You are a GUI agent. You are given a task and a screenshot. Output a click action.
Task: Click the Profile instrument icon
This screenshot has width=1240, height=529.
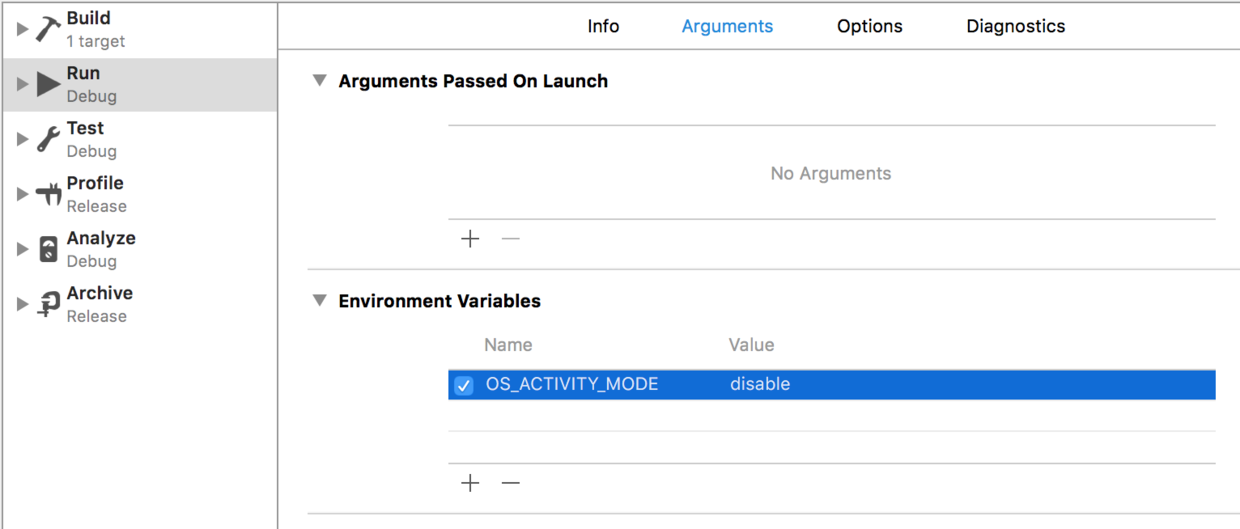click(48, 194)
